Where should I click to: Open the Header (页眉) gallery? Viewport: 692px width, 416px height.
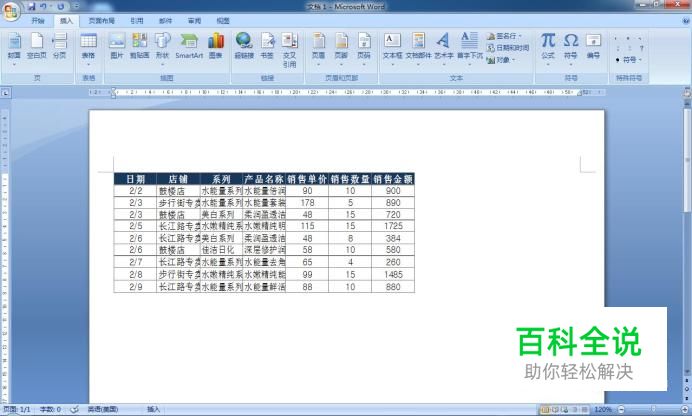[318, 48]
